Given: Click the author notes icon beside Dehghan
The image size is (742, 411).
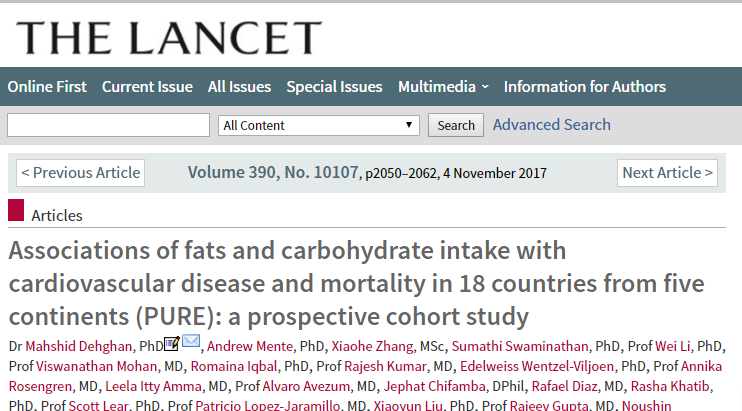Looking at the screenshot, I should coord(172,344).
